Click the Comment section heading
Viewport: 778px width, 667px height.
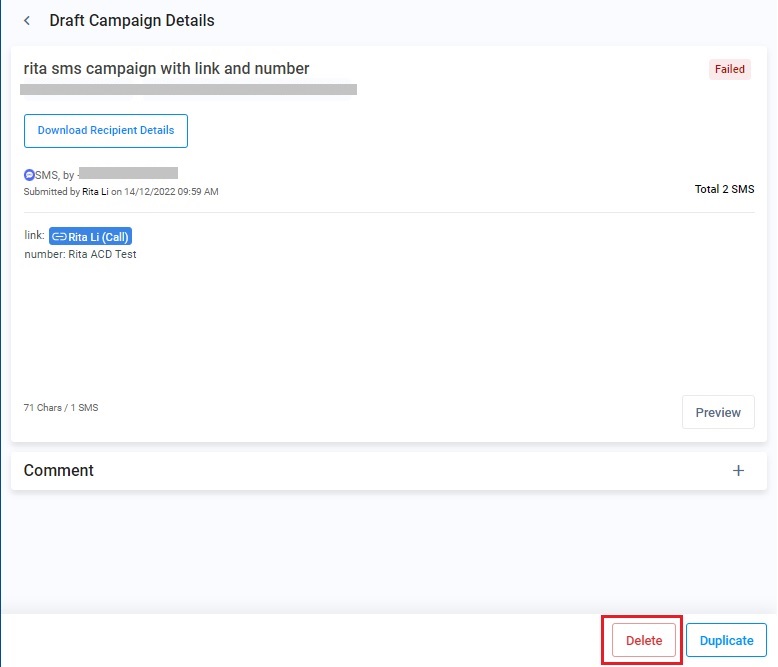[x=59, y=471]
